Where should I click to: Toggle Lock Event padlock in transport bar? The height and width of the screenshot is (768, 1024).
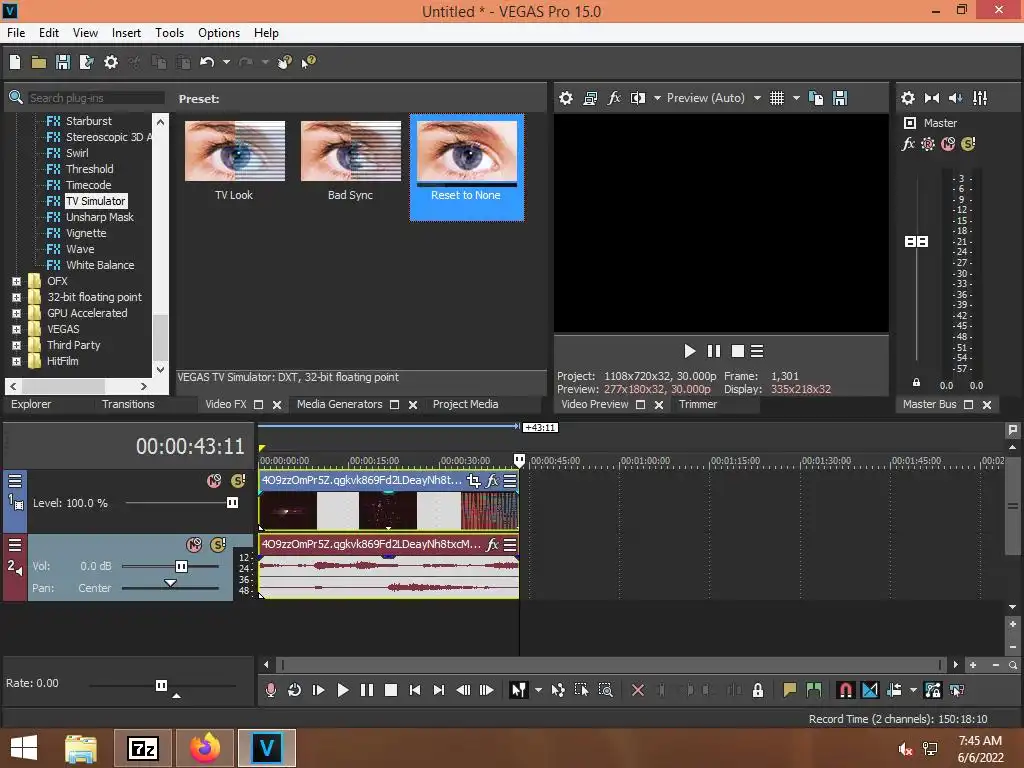coord(758,690)
